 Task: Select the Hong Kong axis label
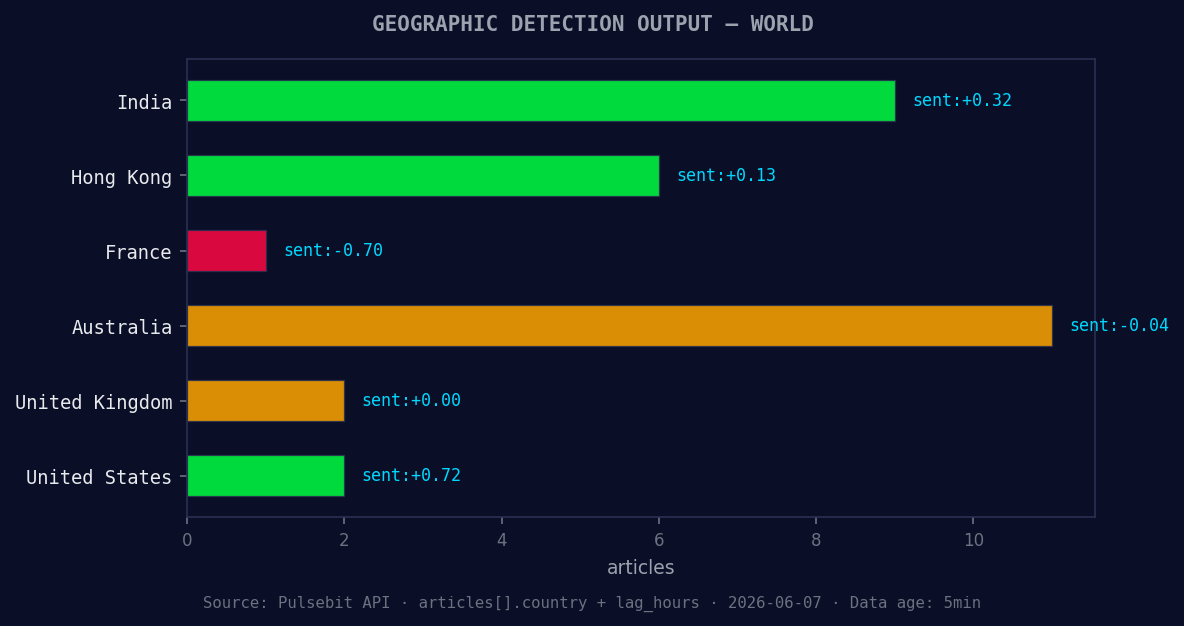[x=122, y=177]
